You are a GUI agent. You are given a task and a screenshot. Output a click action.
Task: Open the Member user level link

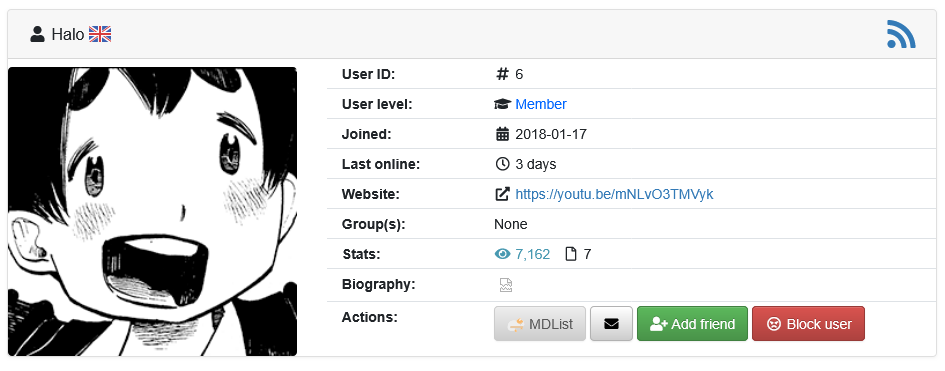click(x=541, y=104)
